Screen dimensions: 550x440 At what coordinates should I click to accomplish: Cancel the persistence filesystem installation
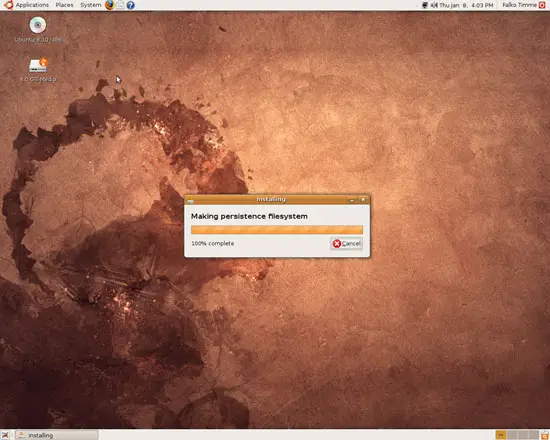(x=347, y=244)
